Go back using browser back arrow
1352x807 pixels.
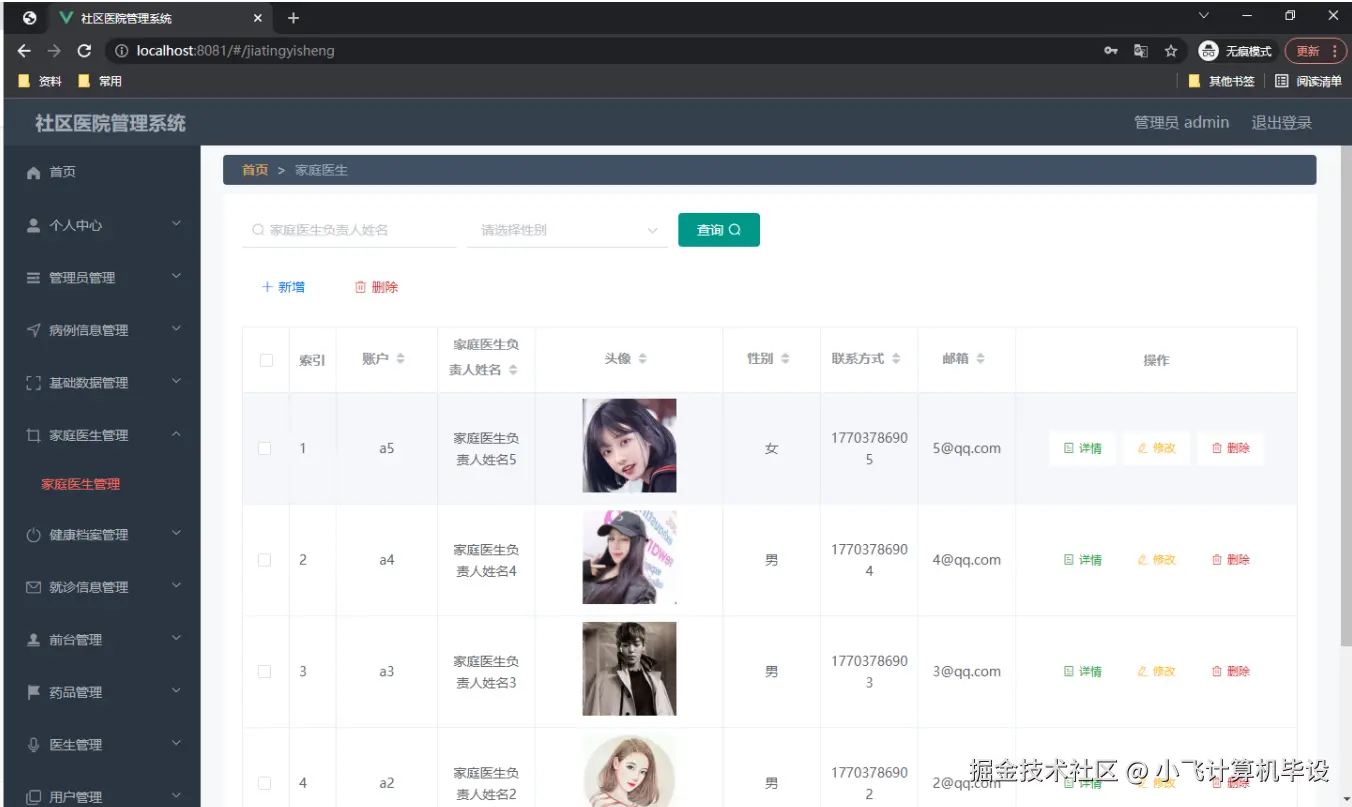24,51
